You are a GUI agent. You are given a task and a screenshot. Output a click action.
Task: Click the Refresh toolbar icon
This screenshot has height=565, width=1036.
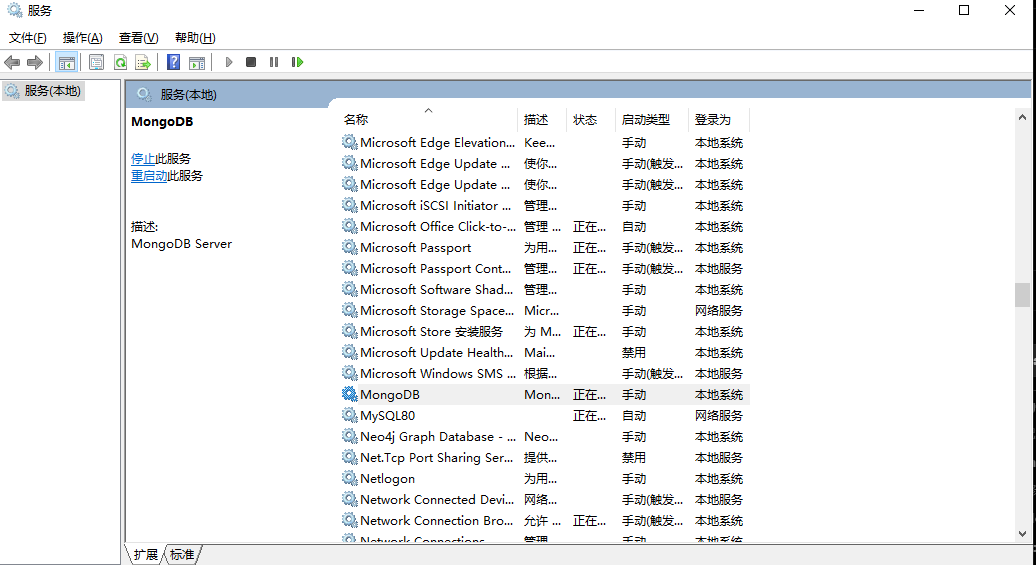[120, 62]
